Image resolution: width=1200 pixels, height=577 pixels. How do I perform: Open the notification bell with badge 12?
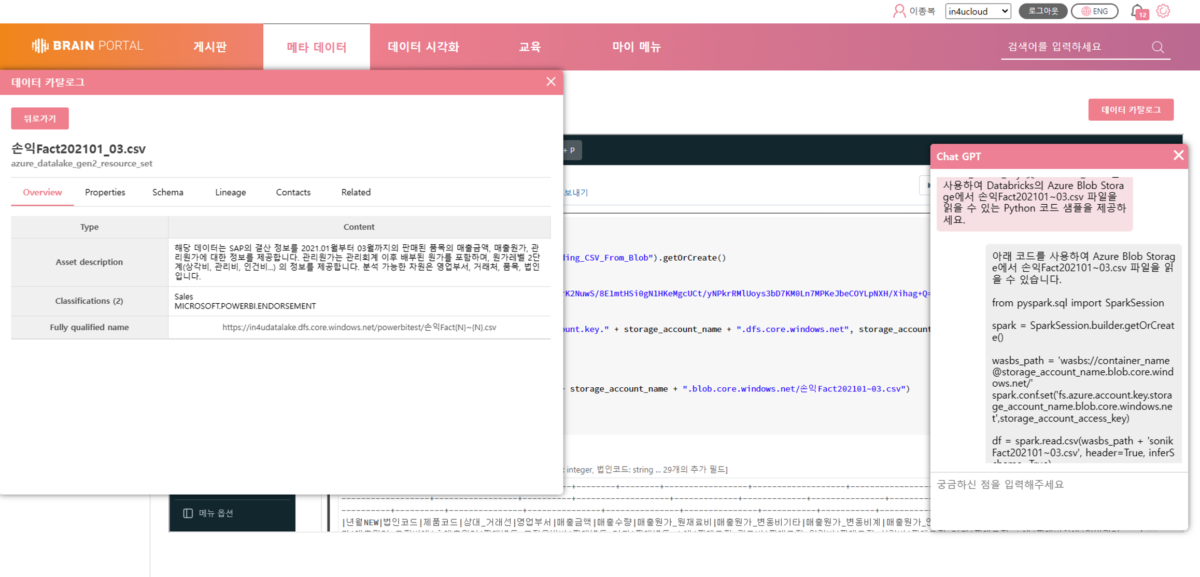pyautogui.click(x=1138, y=11)
